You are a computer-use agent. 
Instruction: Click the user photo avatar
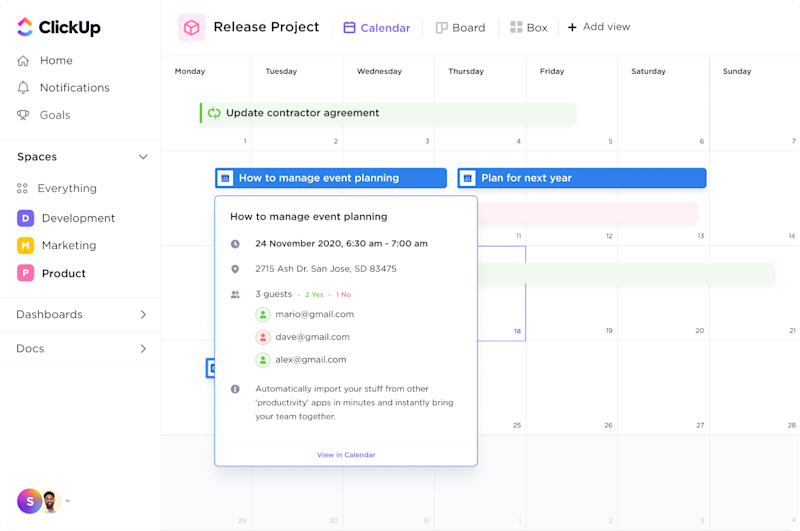(50, 501)
